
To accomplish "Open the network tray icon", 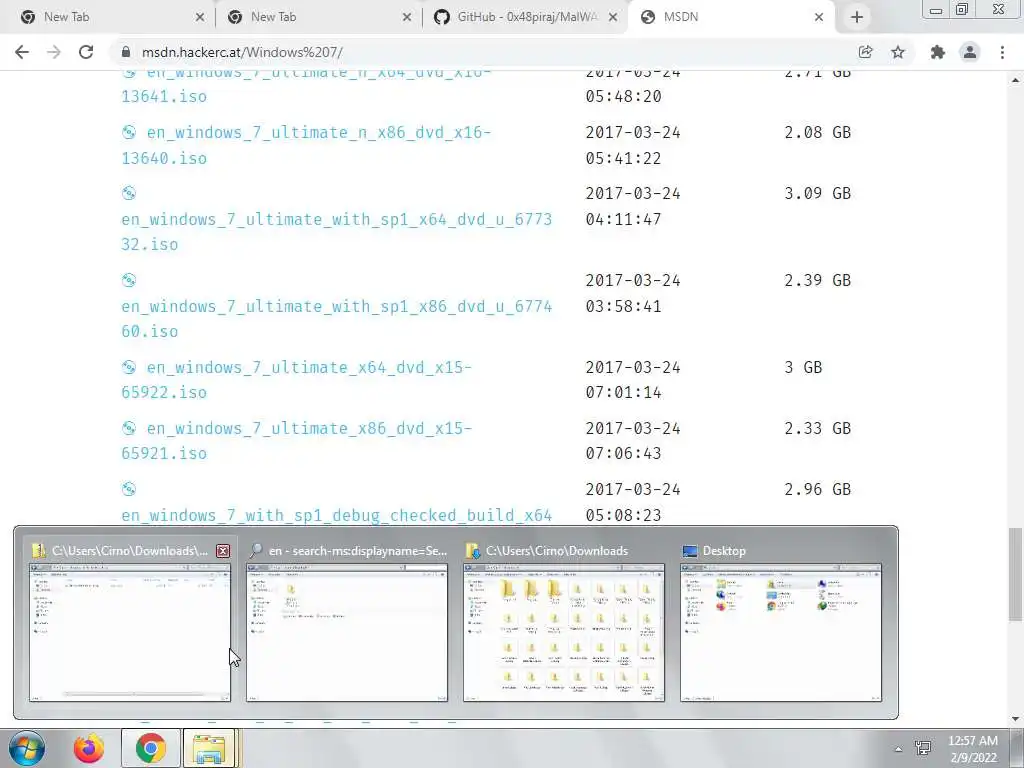I will [923, 748].
